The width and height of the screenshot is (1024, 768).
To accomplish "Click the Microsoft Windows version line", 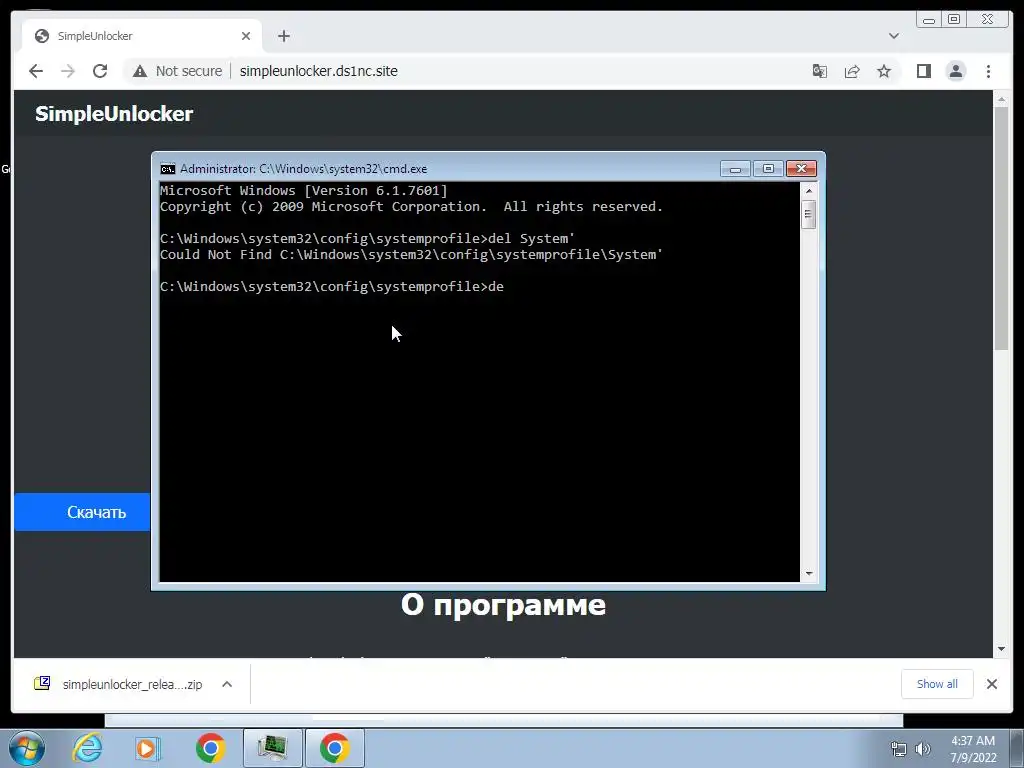I will click(304, 191).
